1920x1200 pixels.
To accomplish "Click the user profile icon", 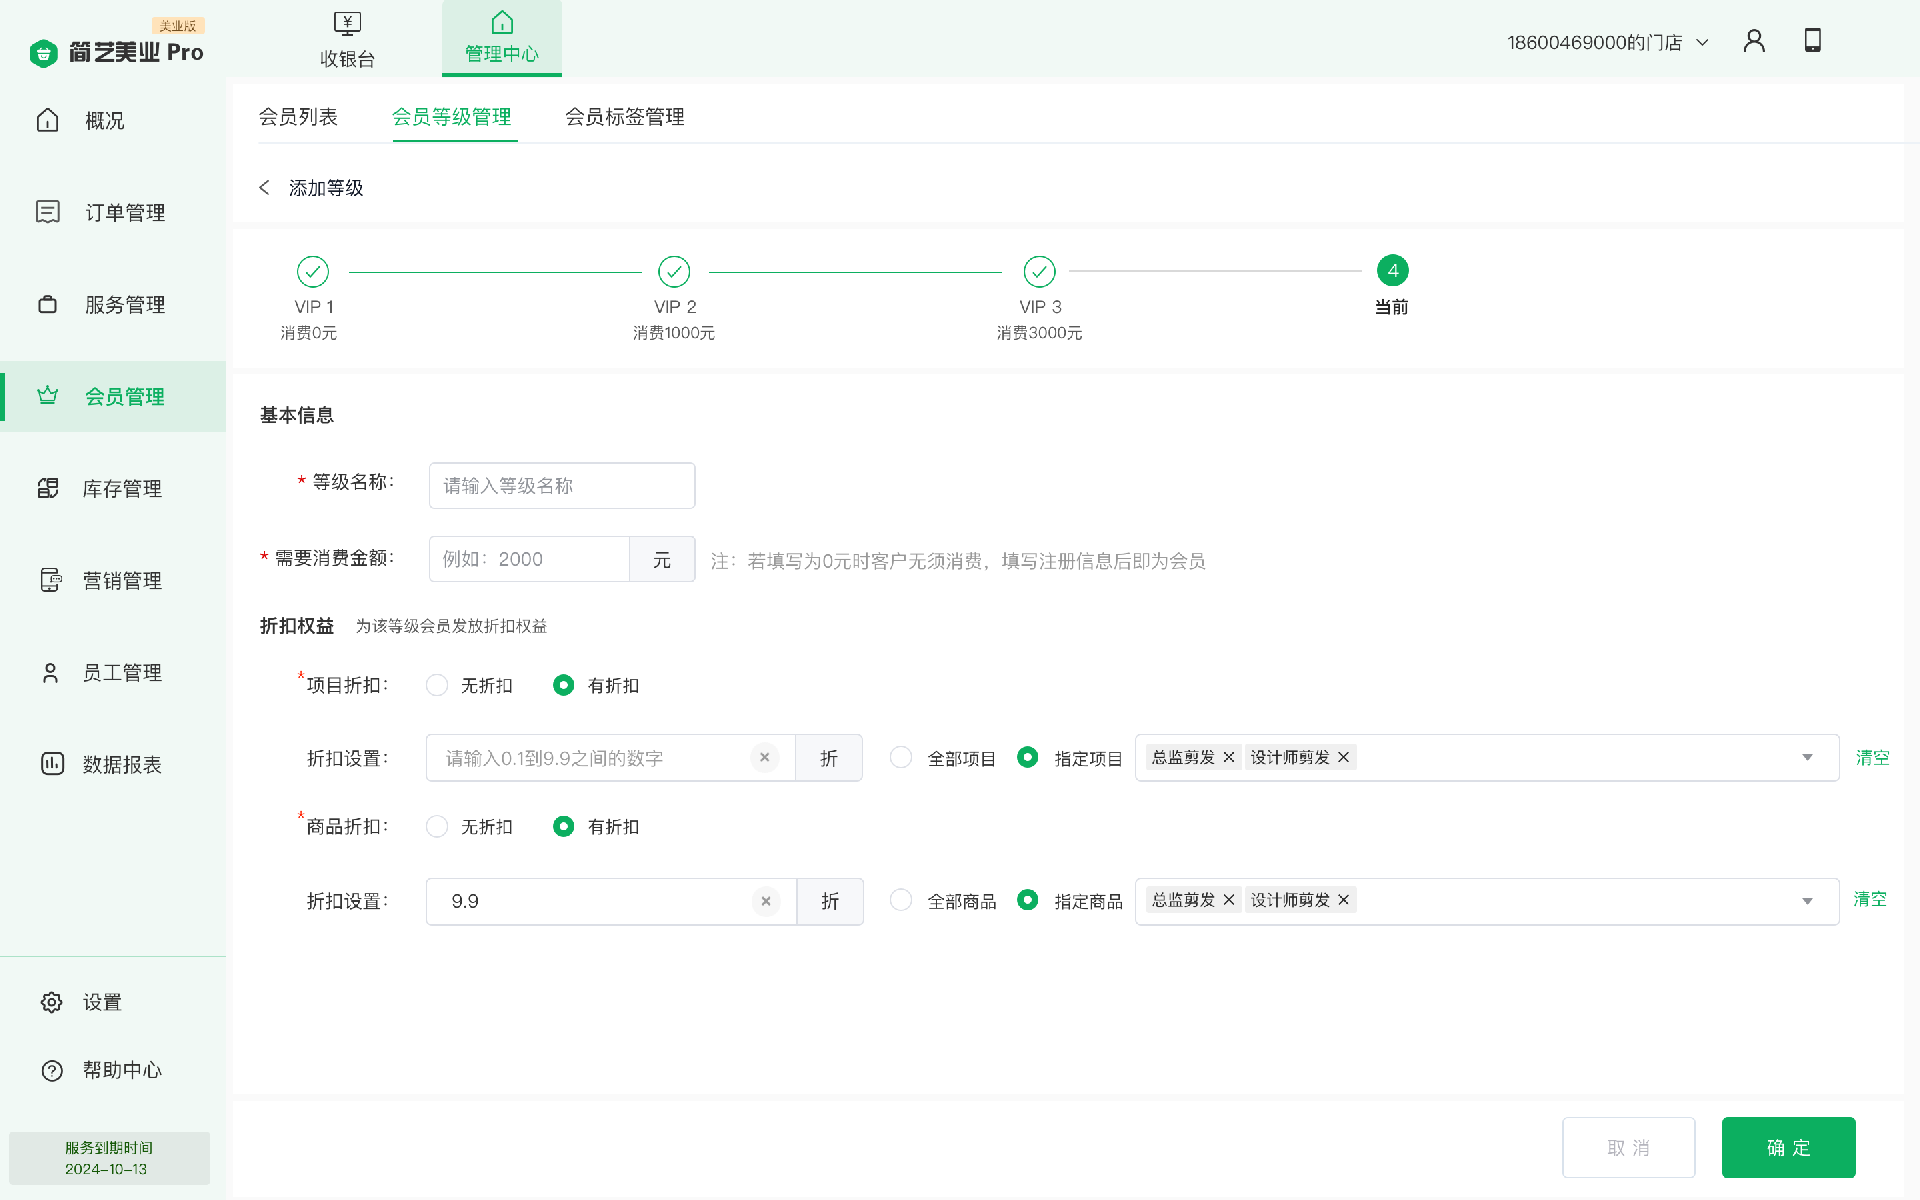I will click(x=1754, y=41).
